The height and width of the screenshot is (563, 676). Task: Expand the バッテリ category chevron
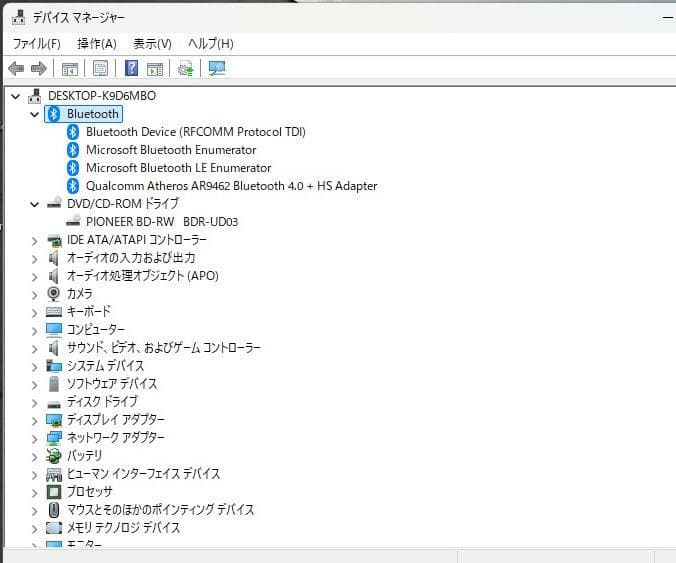point(34,457)
